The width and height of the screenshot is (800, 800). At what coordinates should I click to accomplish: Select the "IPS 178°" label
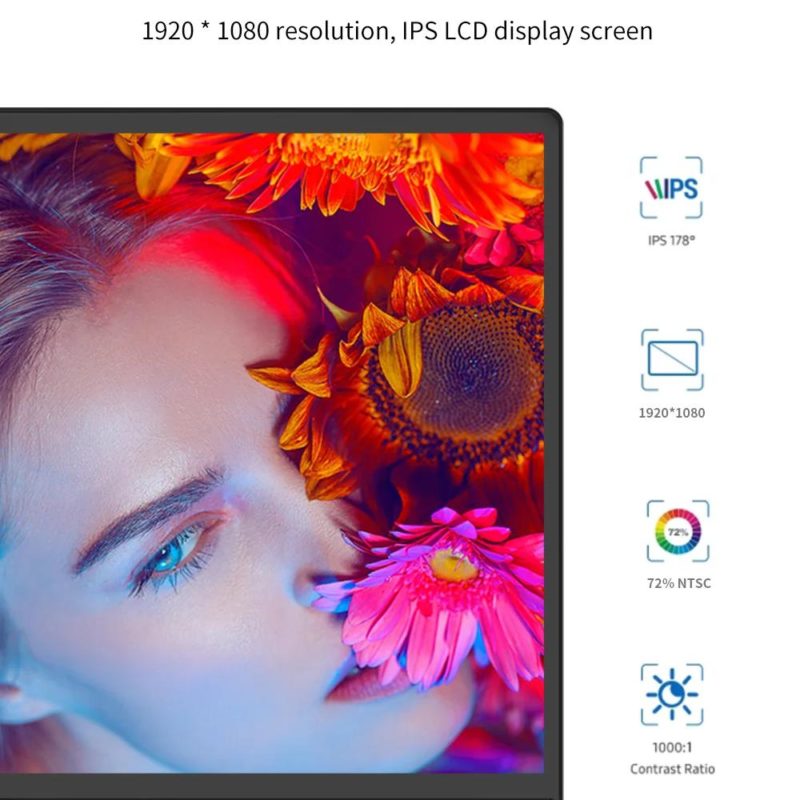point(671,240)
